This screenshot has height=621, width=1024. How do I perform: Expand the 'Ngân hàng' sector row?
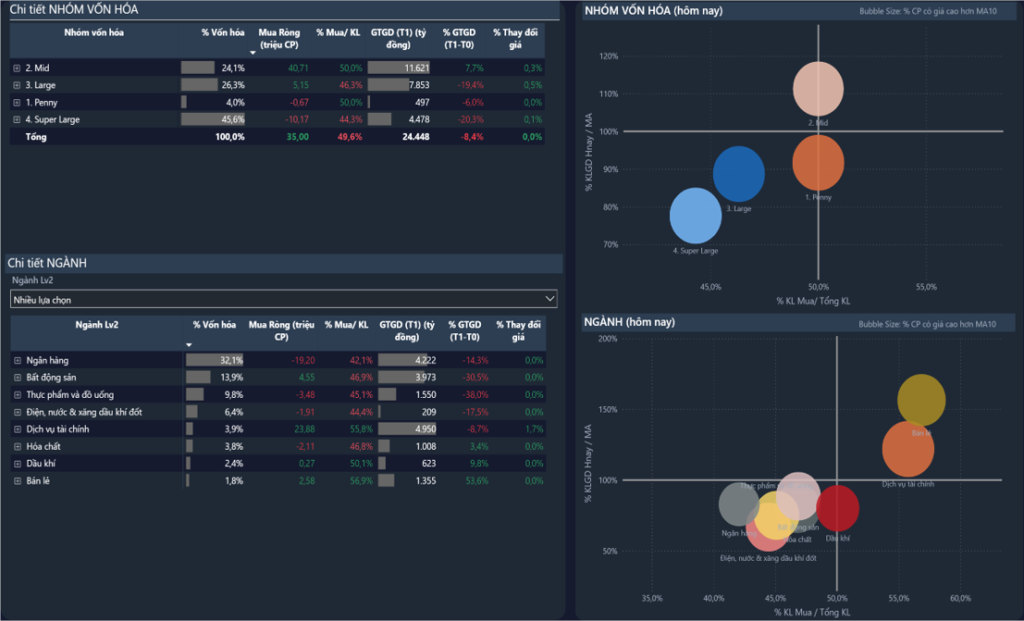click(x=17, y=360)
